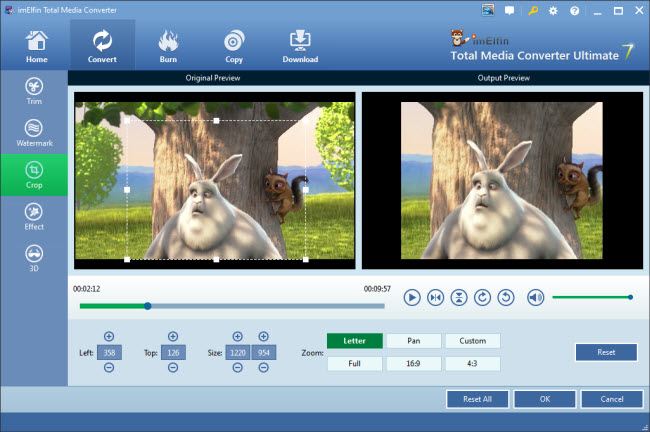The height and width of the screenshot is (432, 650).
Task: Cancel the editing dialog
Action: coord(612,399)
